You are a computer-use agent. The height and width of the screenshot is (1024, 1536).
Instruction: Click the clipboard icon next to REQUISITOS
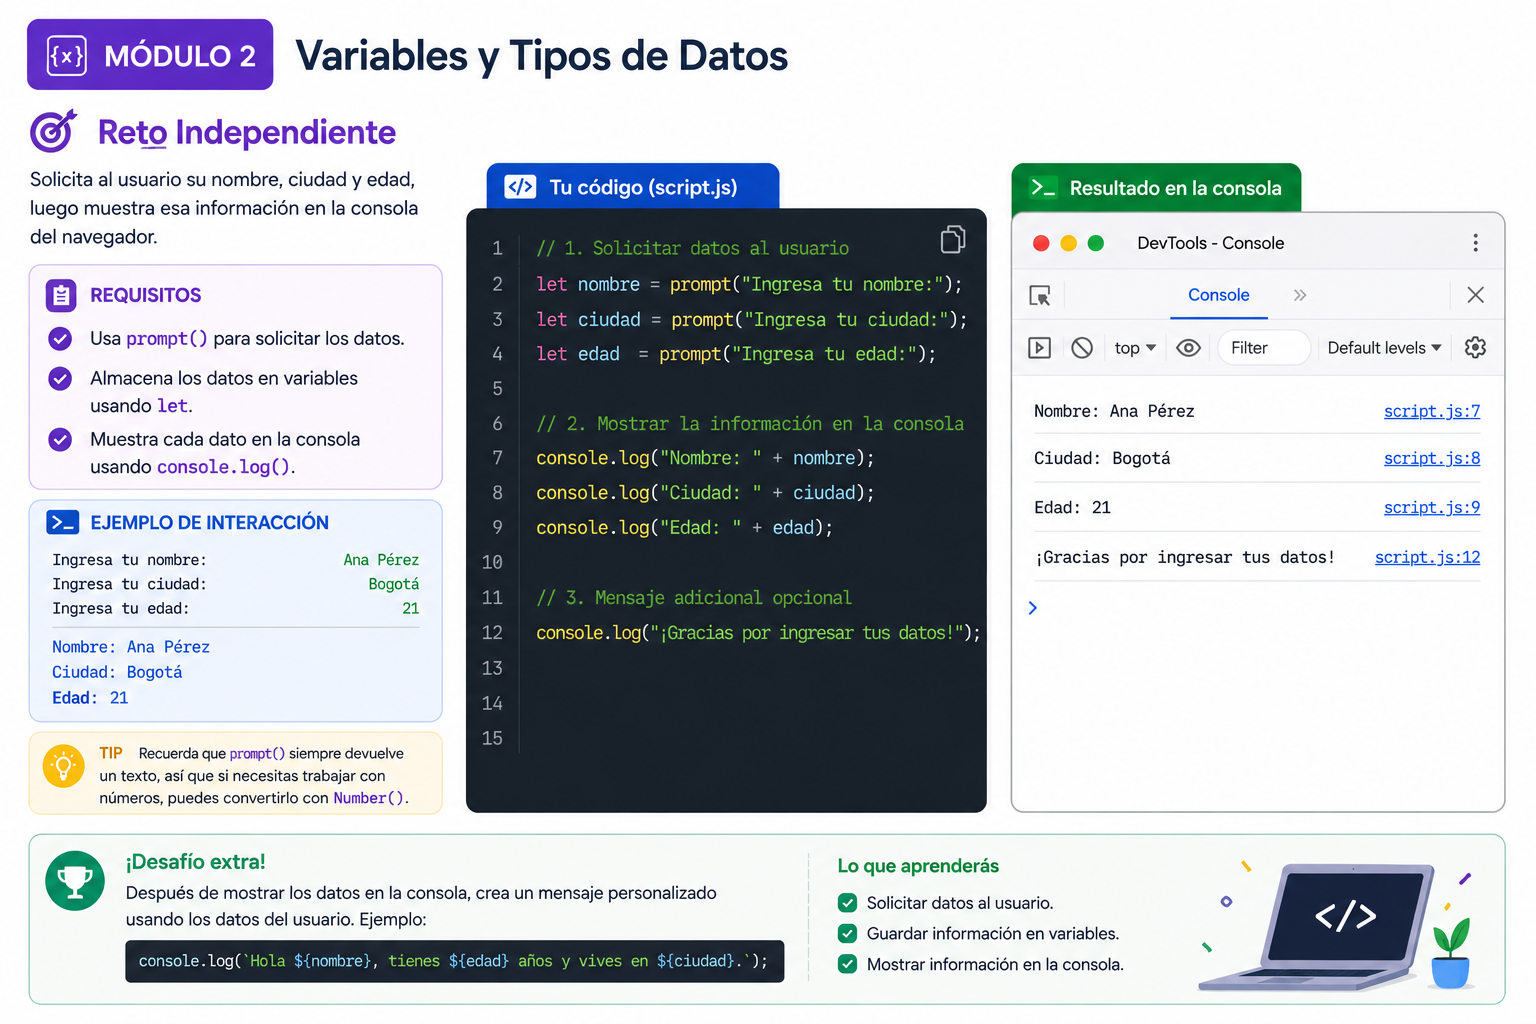[x=61, y=295]
